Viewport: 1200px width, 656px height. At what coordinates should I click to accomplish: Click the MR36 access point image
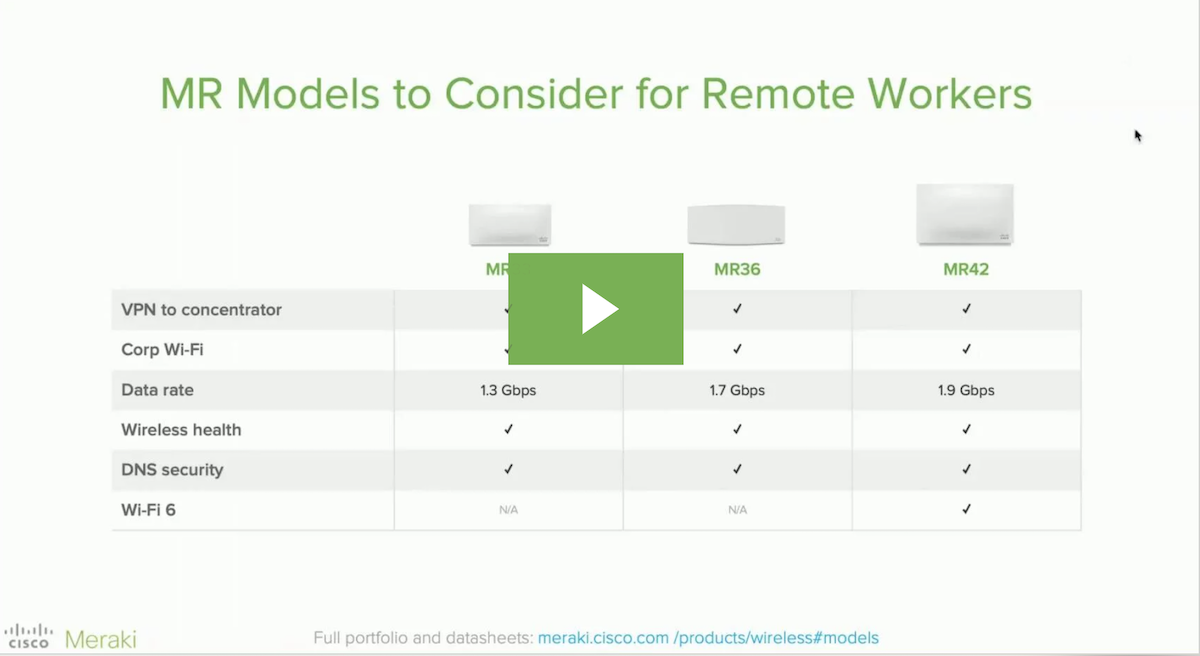736,224
